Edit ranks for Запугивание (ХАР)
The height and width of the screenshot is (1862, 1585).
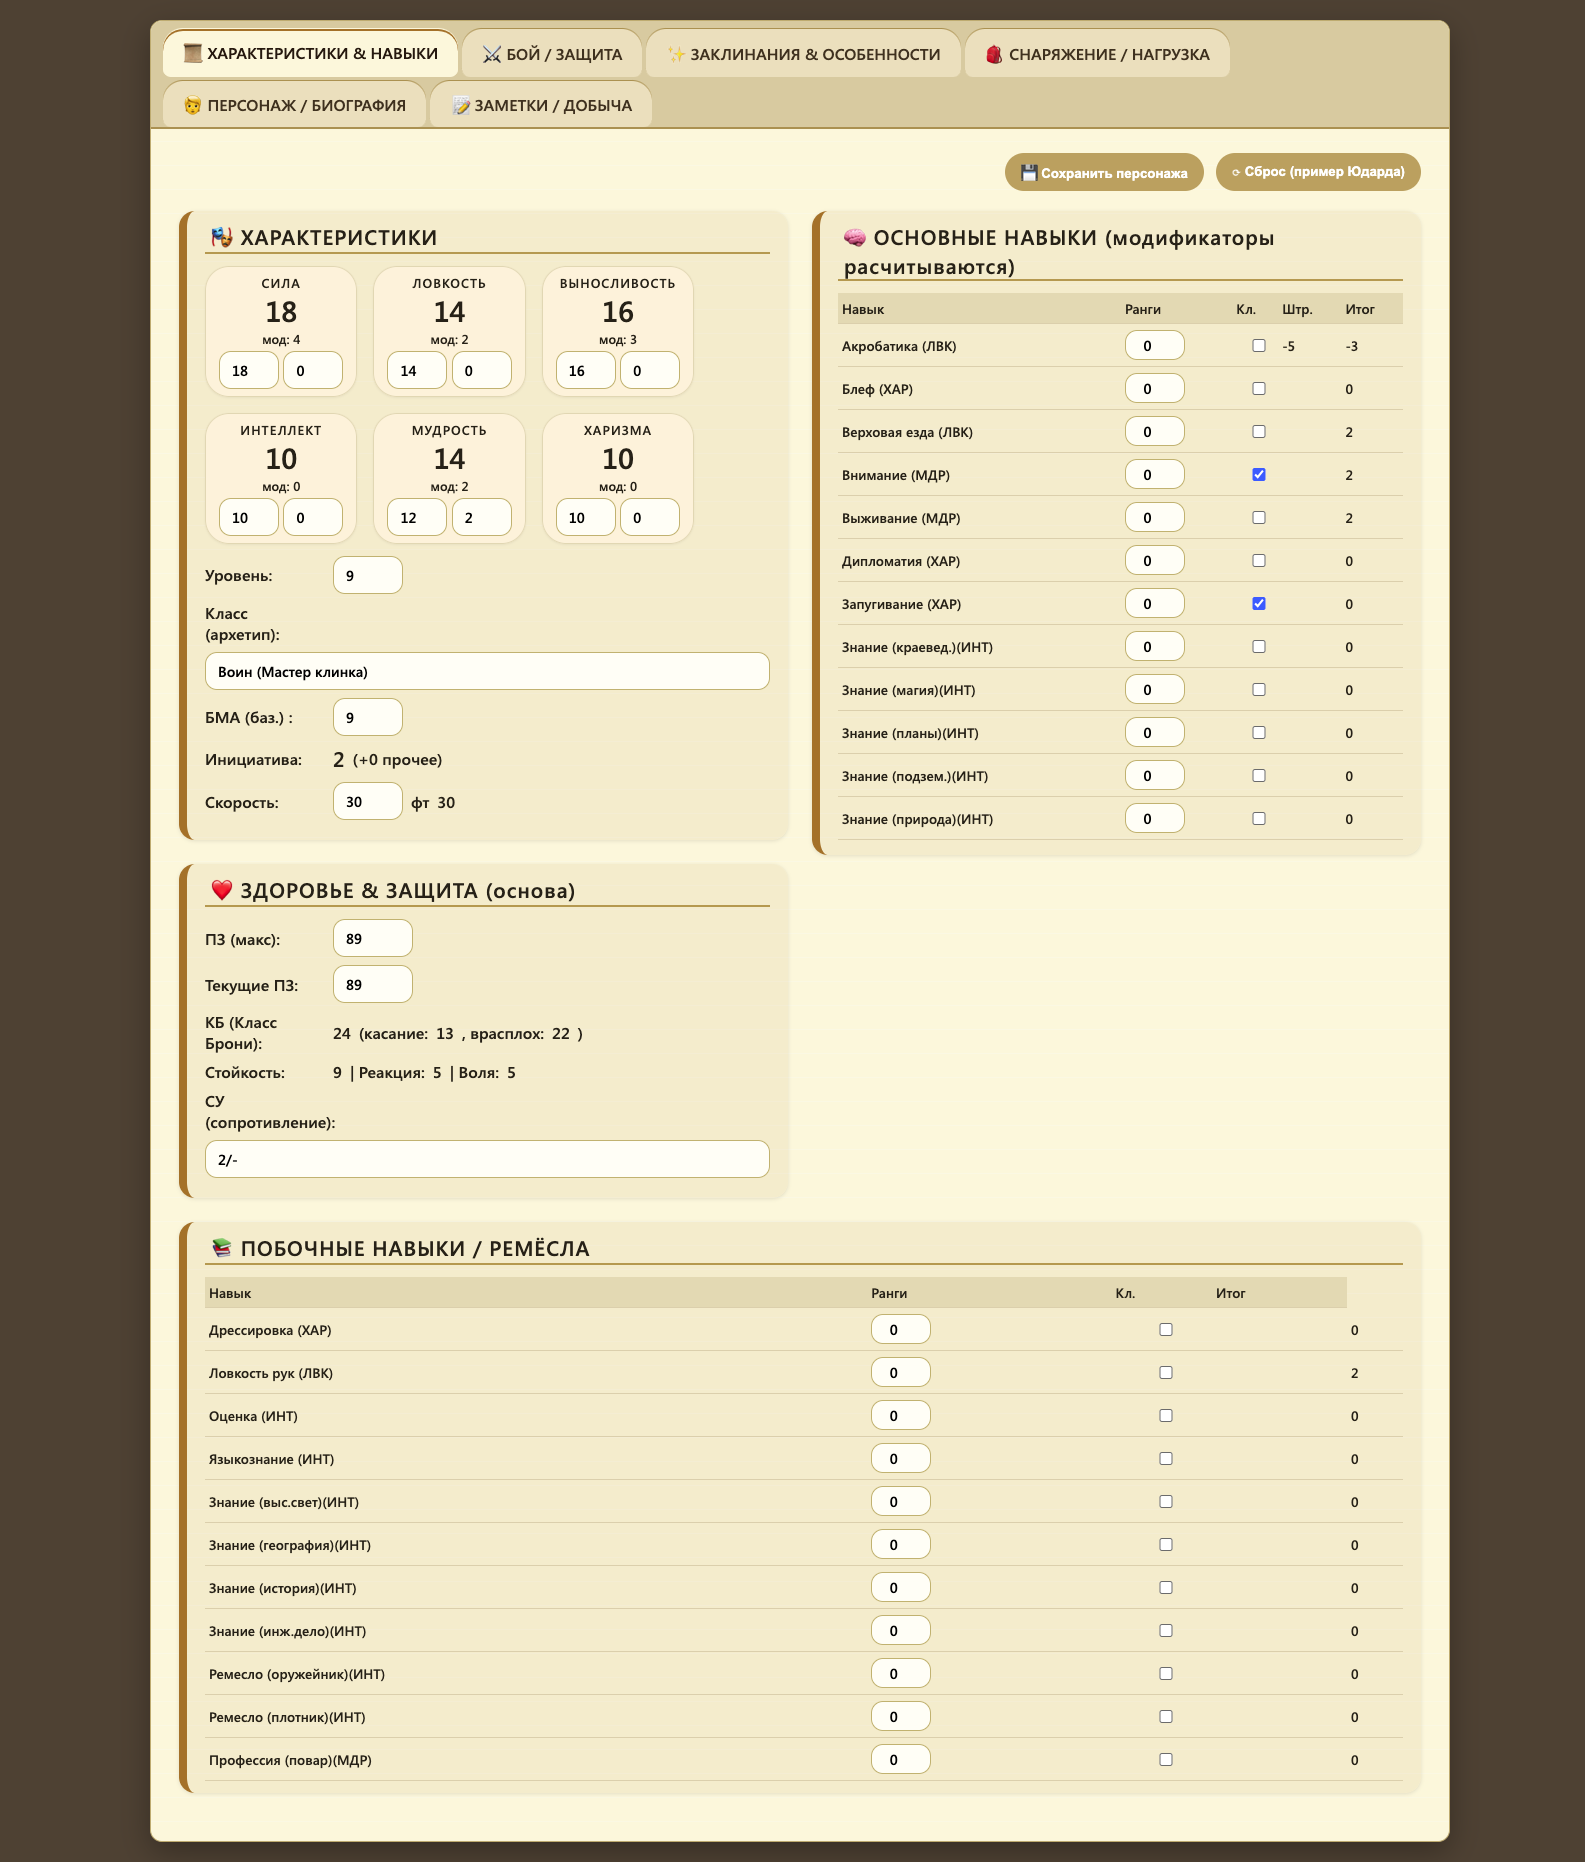1155,603
